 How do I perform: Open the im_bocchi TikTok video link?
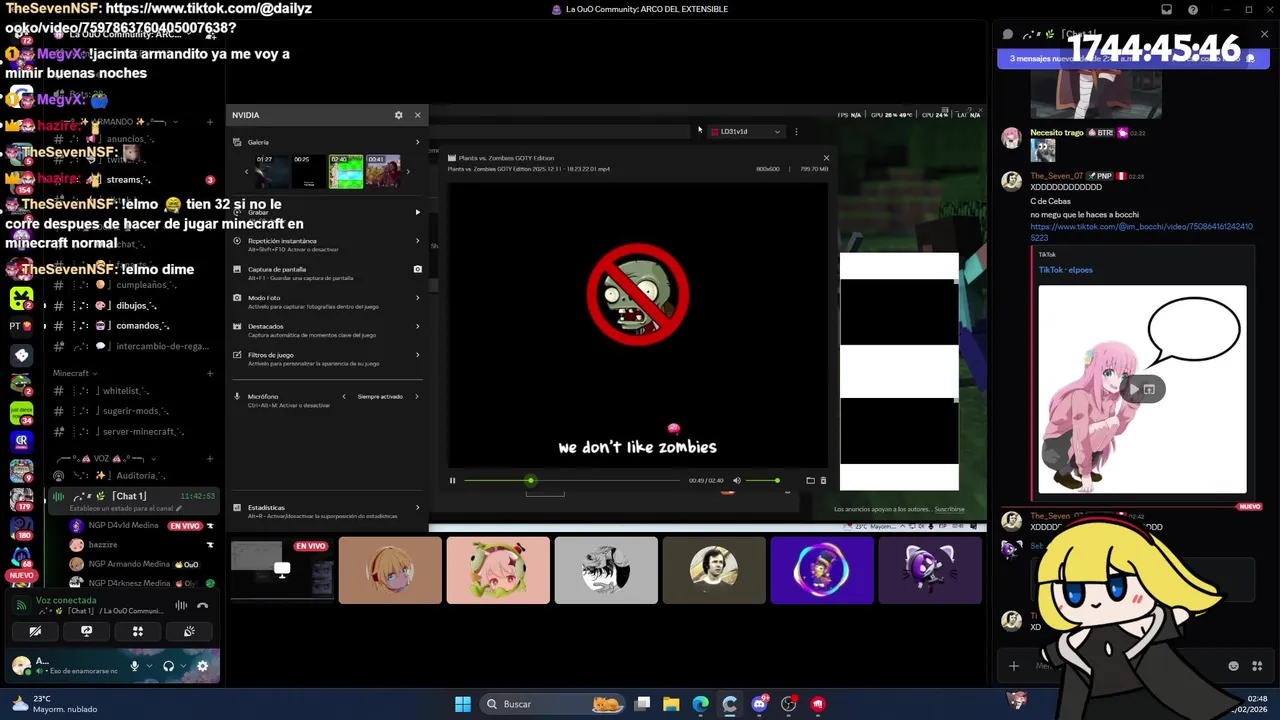1141,232
